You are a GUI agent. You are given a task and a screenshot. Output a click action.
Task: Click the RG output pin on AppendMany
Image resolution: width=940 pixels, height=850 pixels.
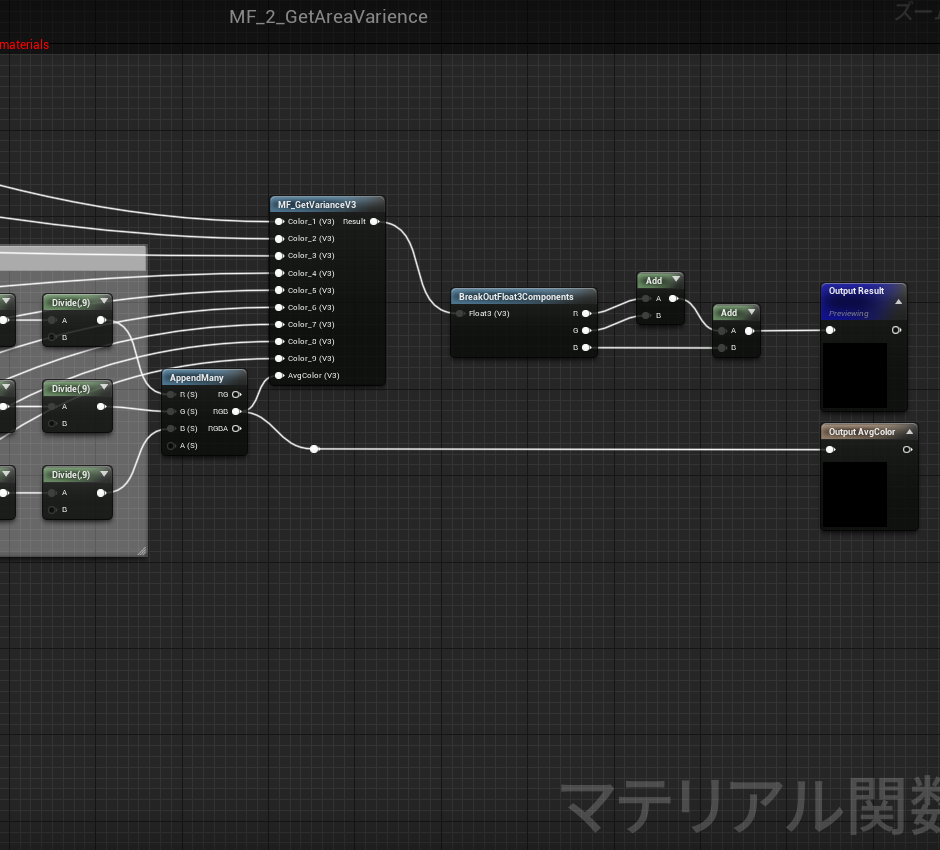click(x=237, y=394)
